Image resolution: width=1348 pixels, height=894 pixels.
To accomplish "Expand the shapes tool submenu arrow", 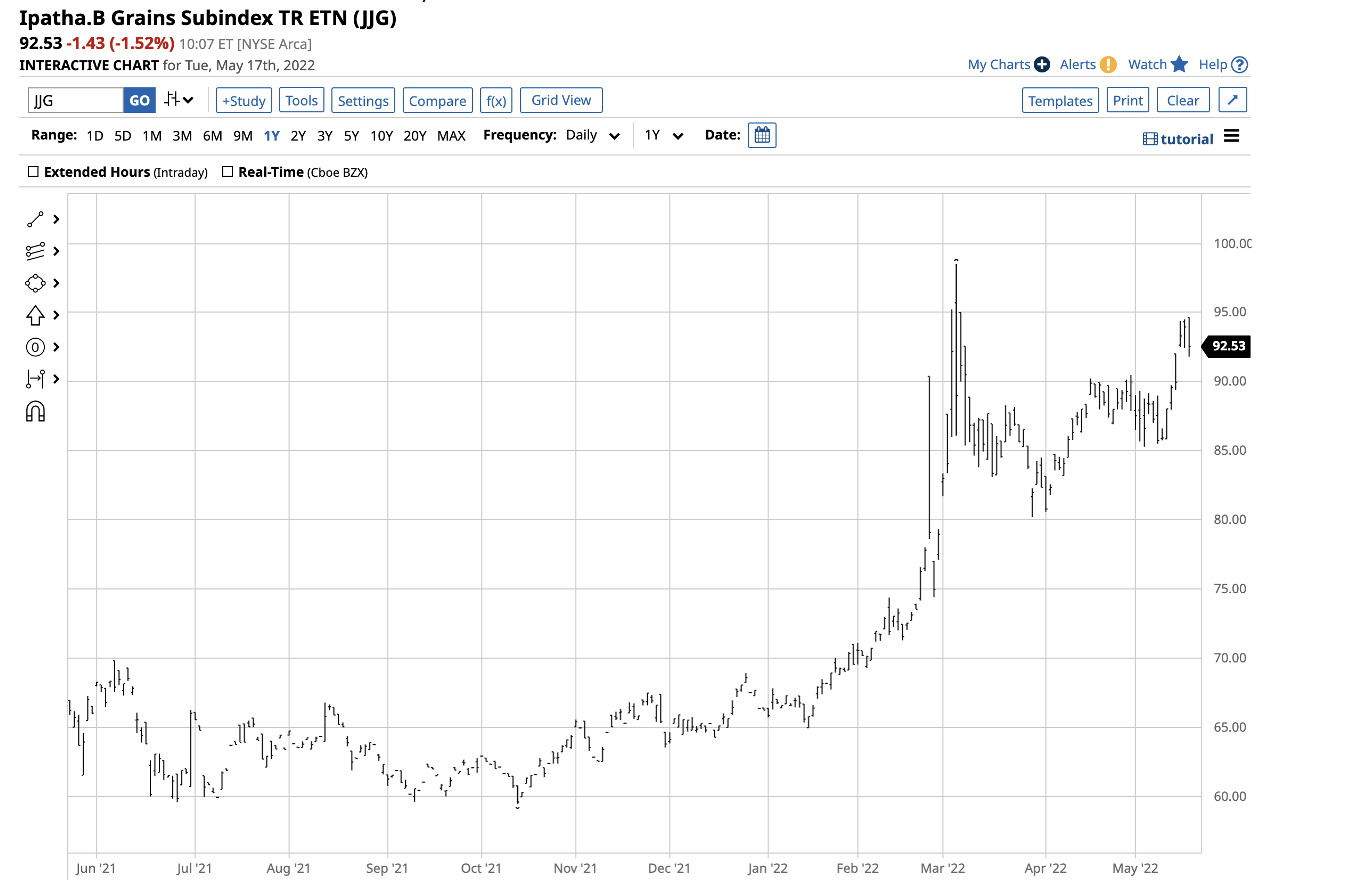I will (x=56, y=283).
